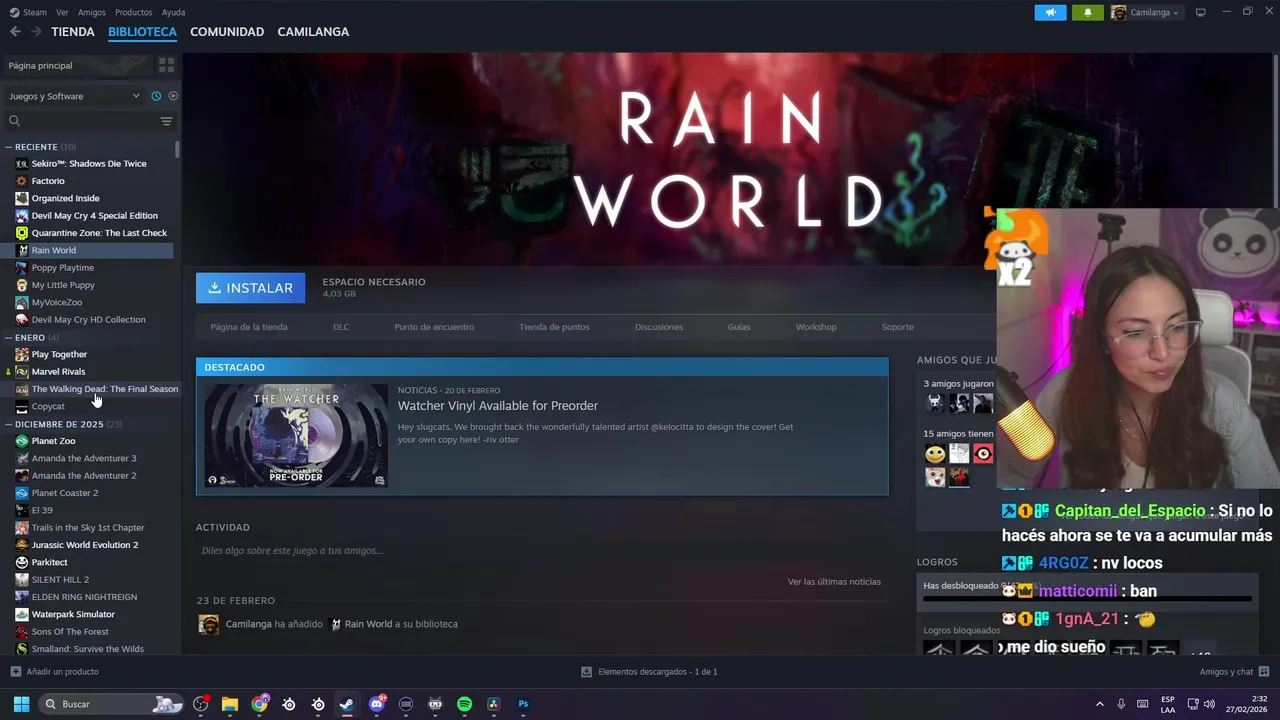
Task: Click The Watcher pre-order thumbnail
Action: coord(296,435)
